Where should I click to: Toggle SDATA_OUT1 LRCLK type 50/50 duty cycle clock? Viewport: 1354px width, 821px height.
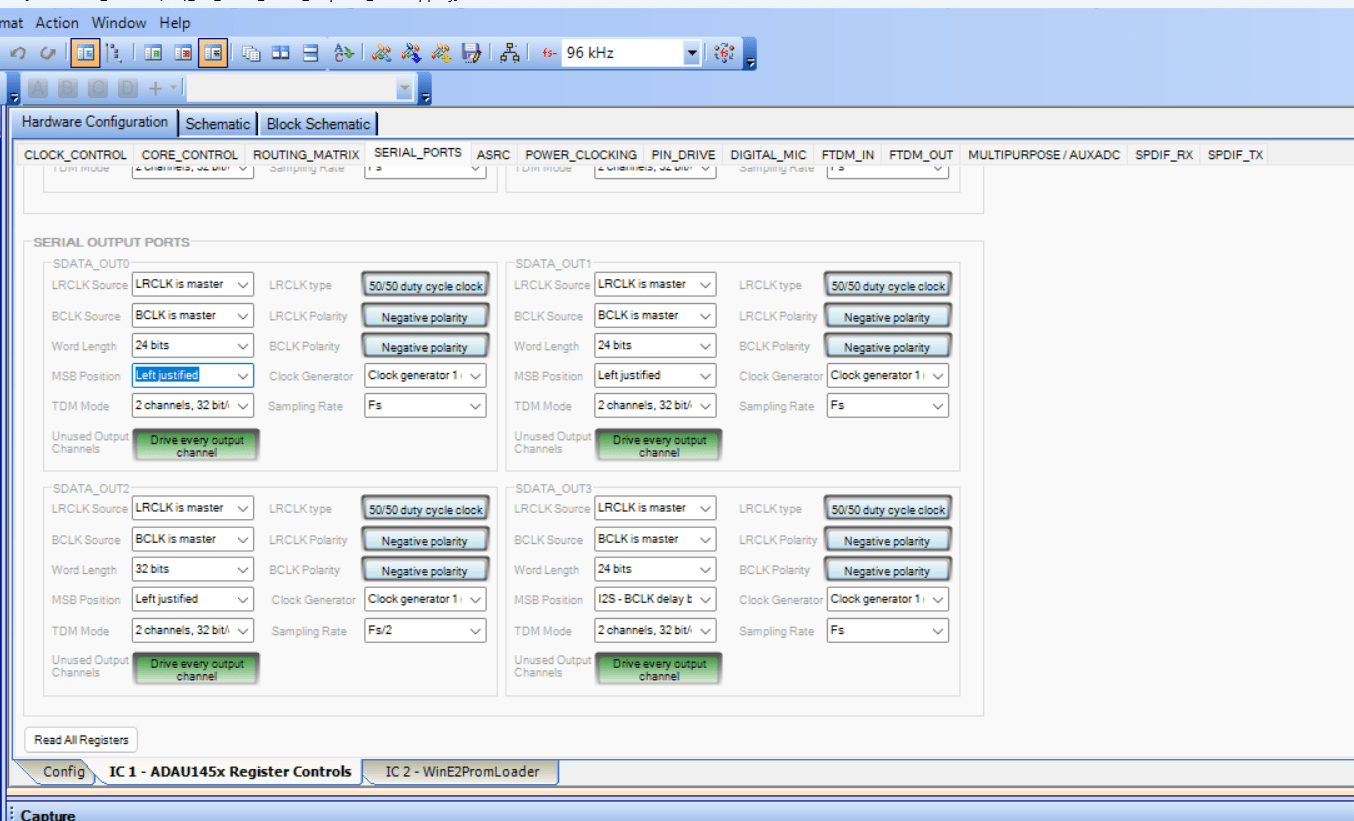[x=888, y=286]
